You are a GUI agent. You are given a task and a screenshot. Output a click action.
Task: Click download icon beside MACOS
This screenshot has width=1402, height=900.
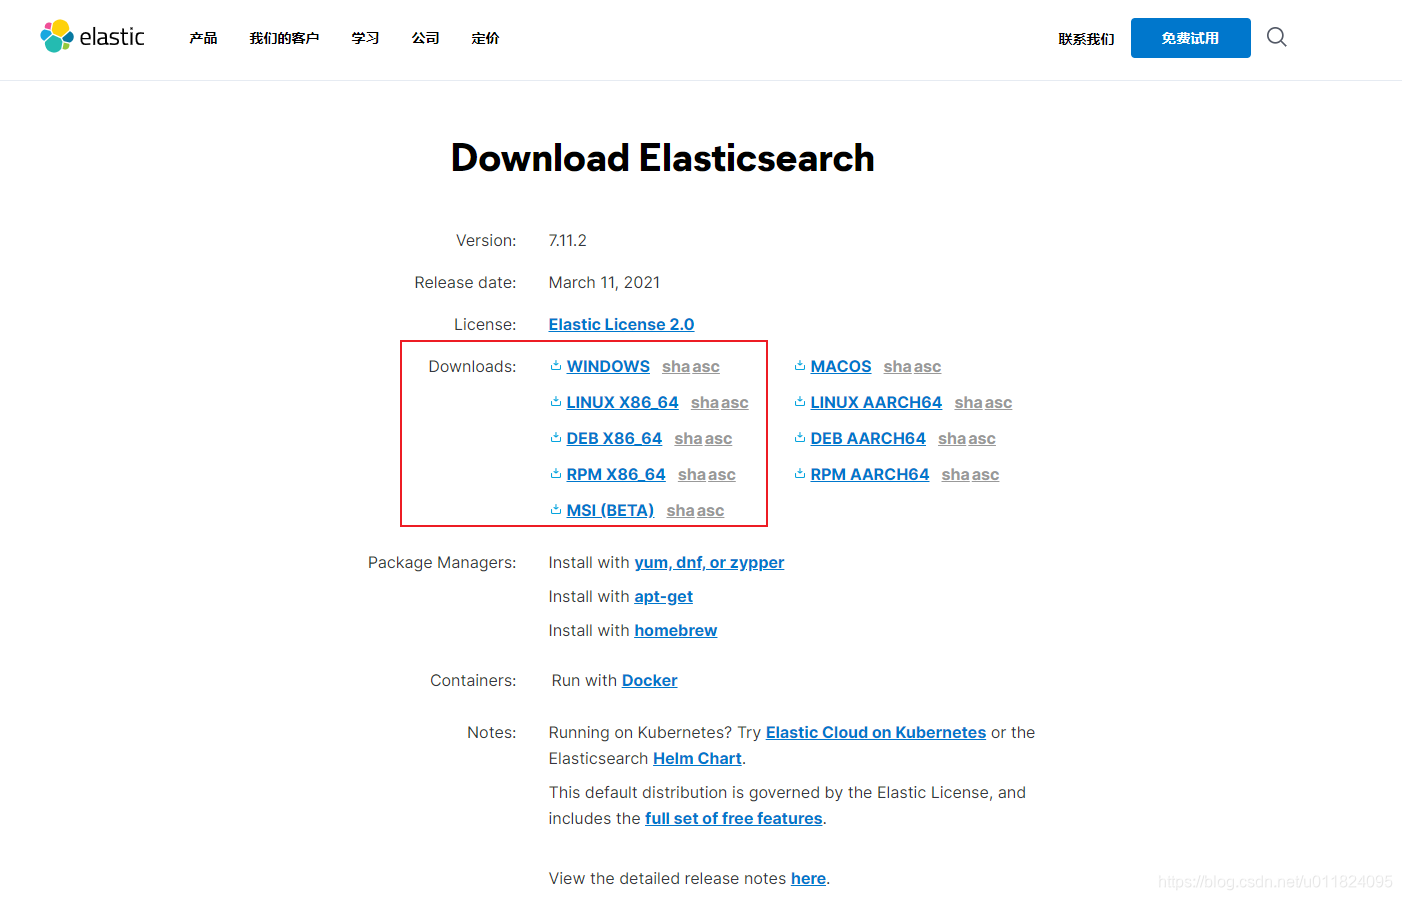(x=800, y=366)
